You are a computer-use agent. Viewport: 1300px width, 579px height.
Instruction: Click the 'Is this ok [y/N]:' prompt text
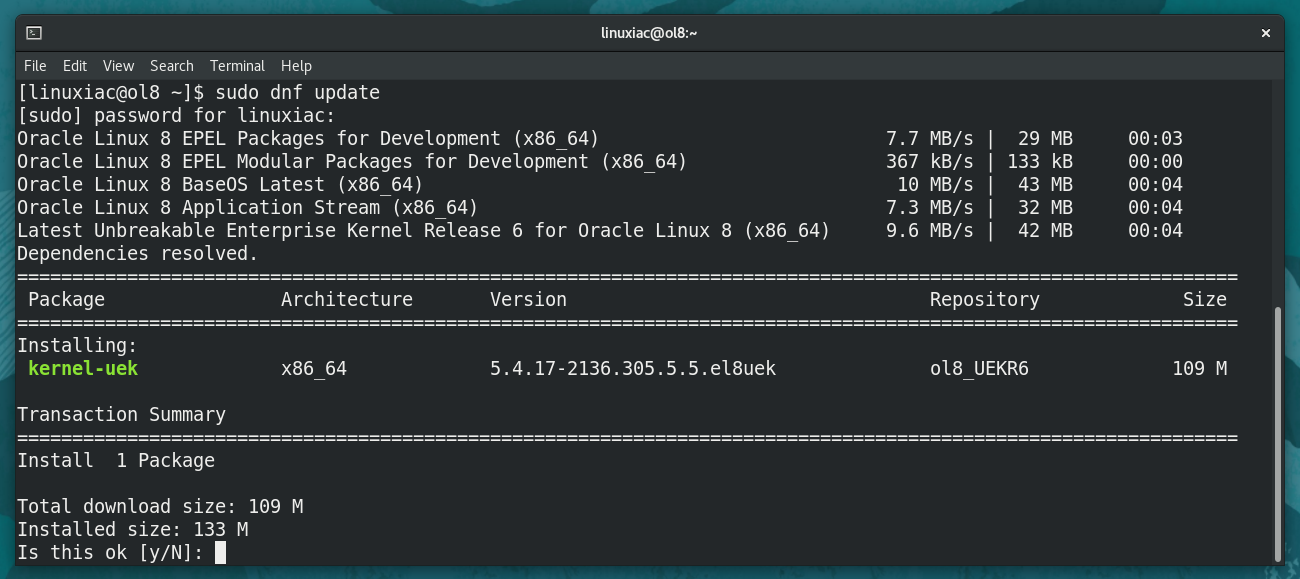(110, 553)
